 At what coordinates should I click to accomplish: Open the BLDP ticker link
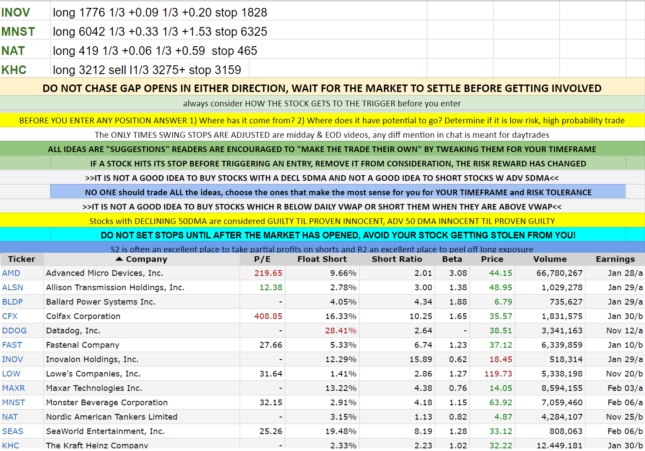12,302
